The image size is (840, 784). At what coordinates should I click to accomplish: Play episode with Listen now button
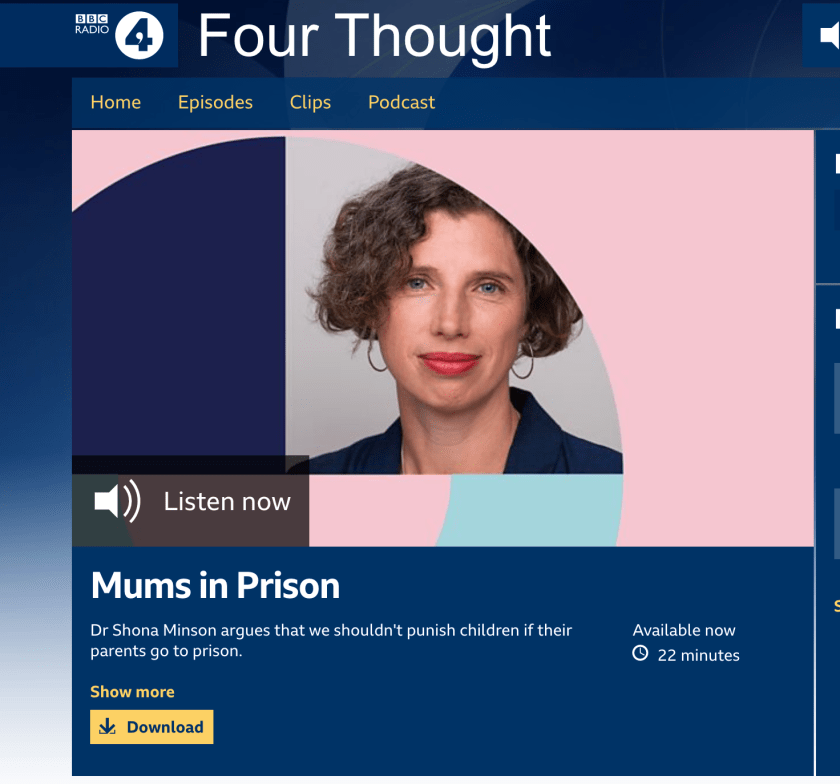click(x=191, y=501)
